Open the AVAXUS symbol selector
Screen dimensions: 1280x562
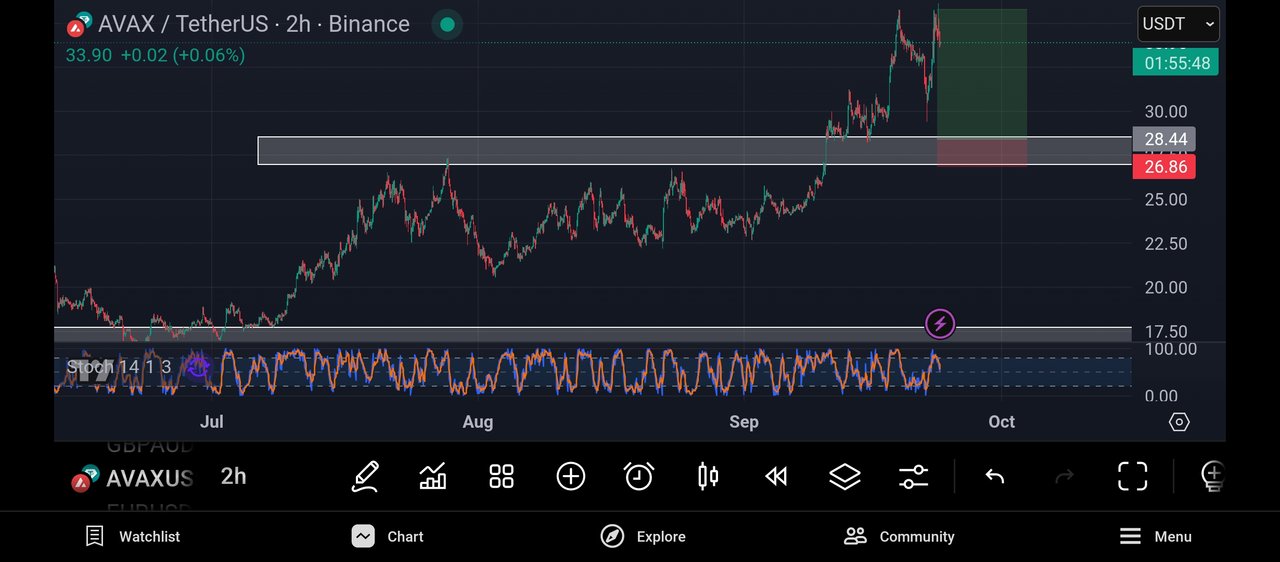tap(132, 478)
